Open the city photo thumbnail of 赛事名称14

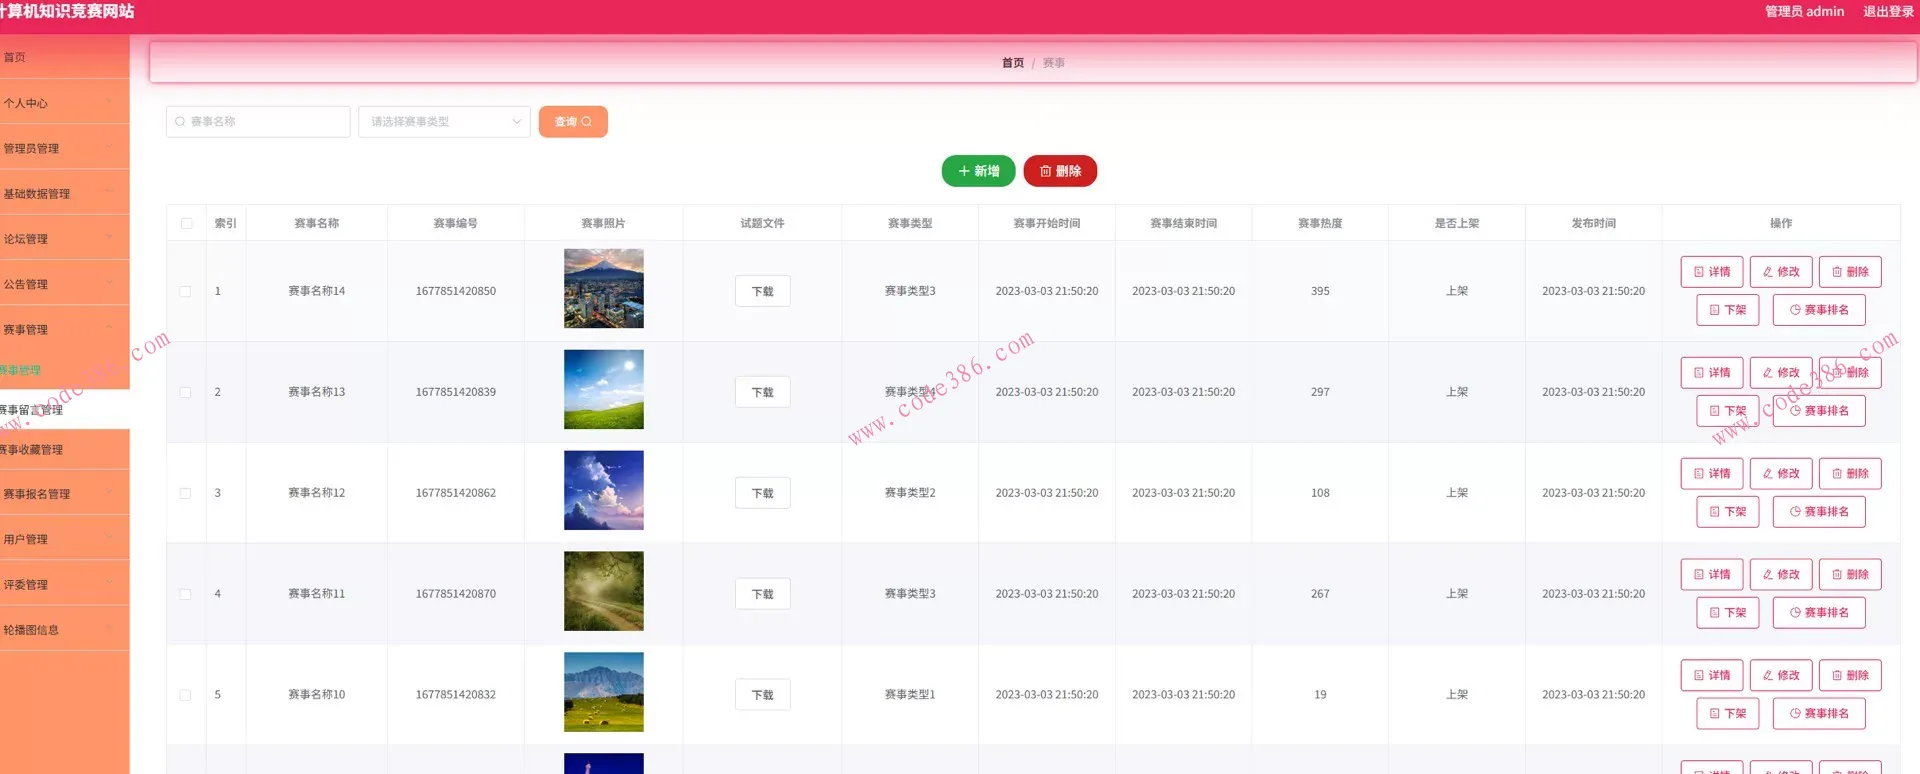point(604,289)
